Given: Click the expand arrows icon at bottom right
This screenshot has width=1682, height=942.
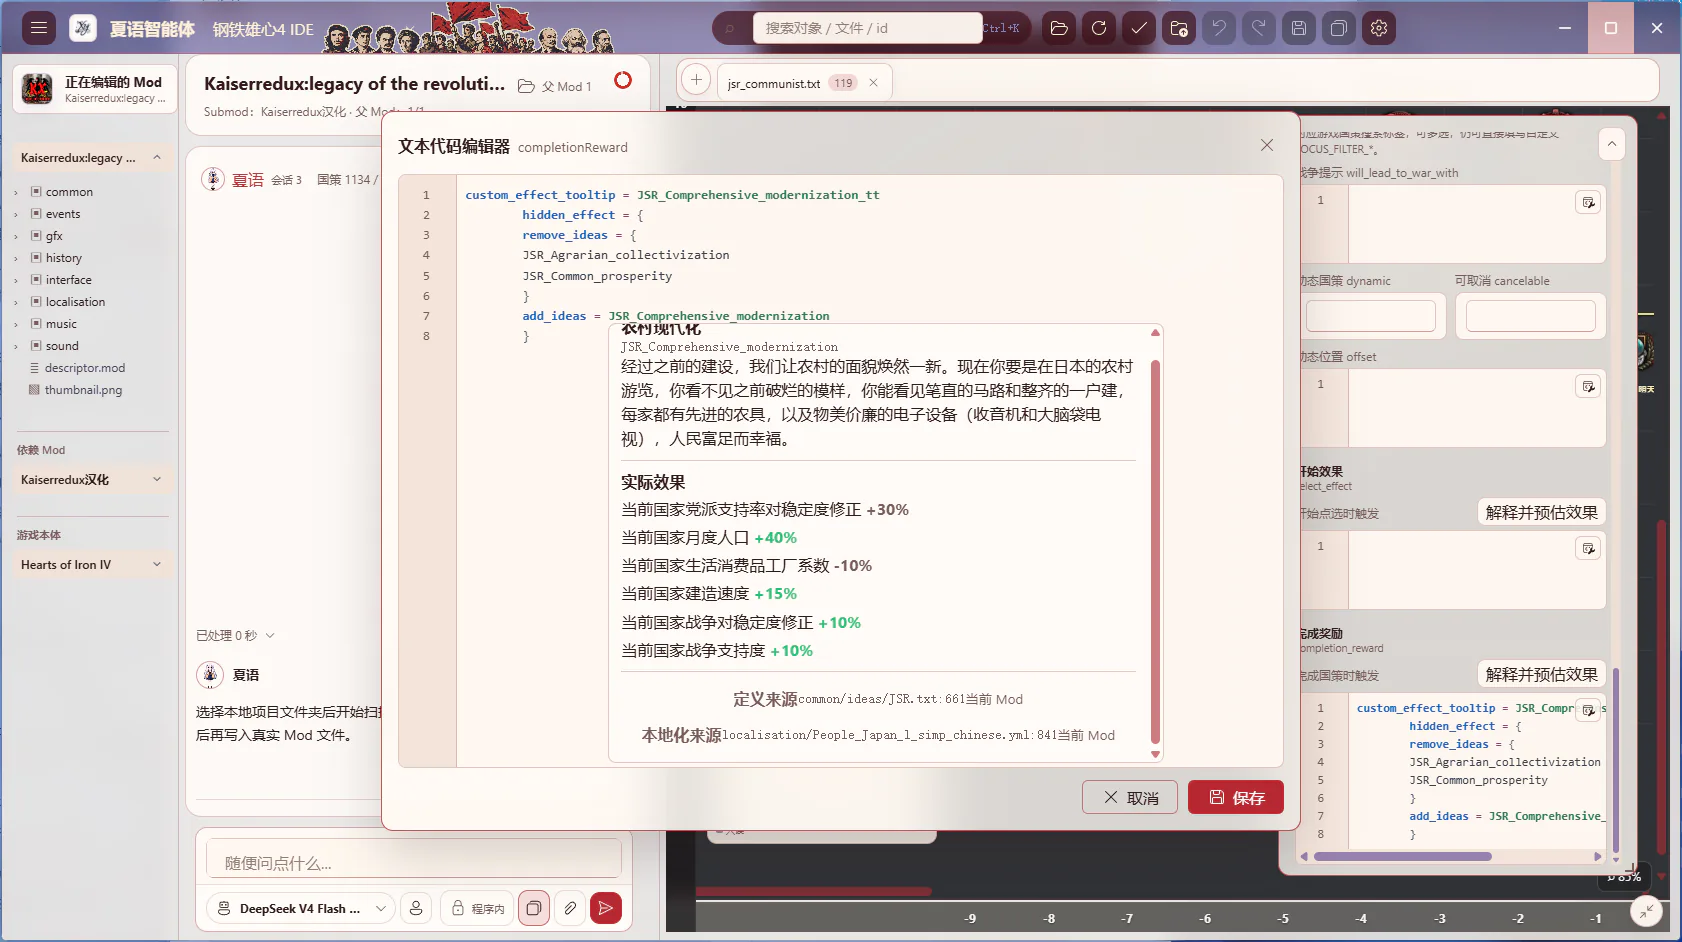Looking at the screenshot, I should tap(1646, 911).
